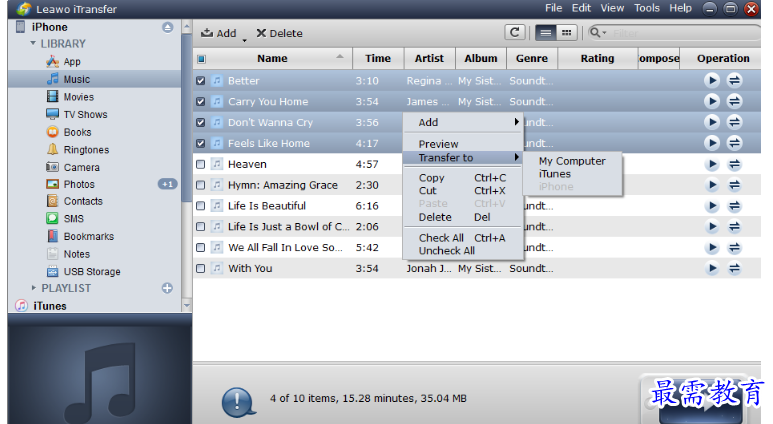Uncheck the Carry You Home checkbox

click(200, 102)
